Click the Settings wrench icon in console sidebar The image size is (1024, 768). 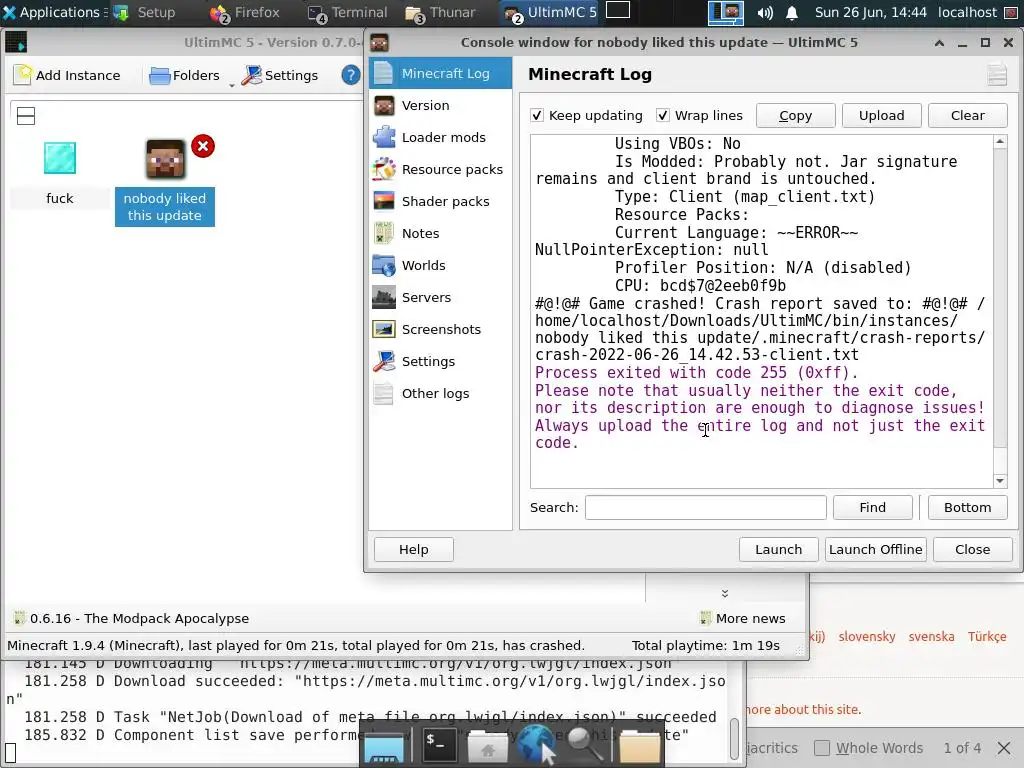click(384, 361)
